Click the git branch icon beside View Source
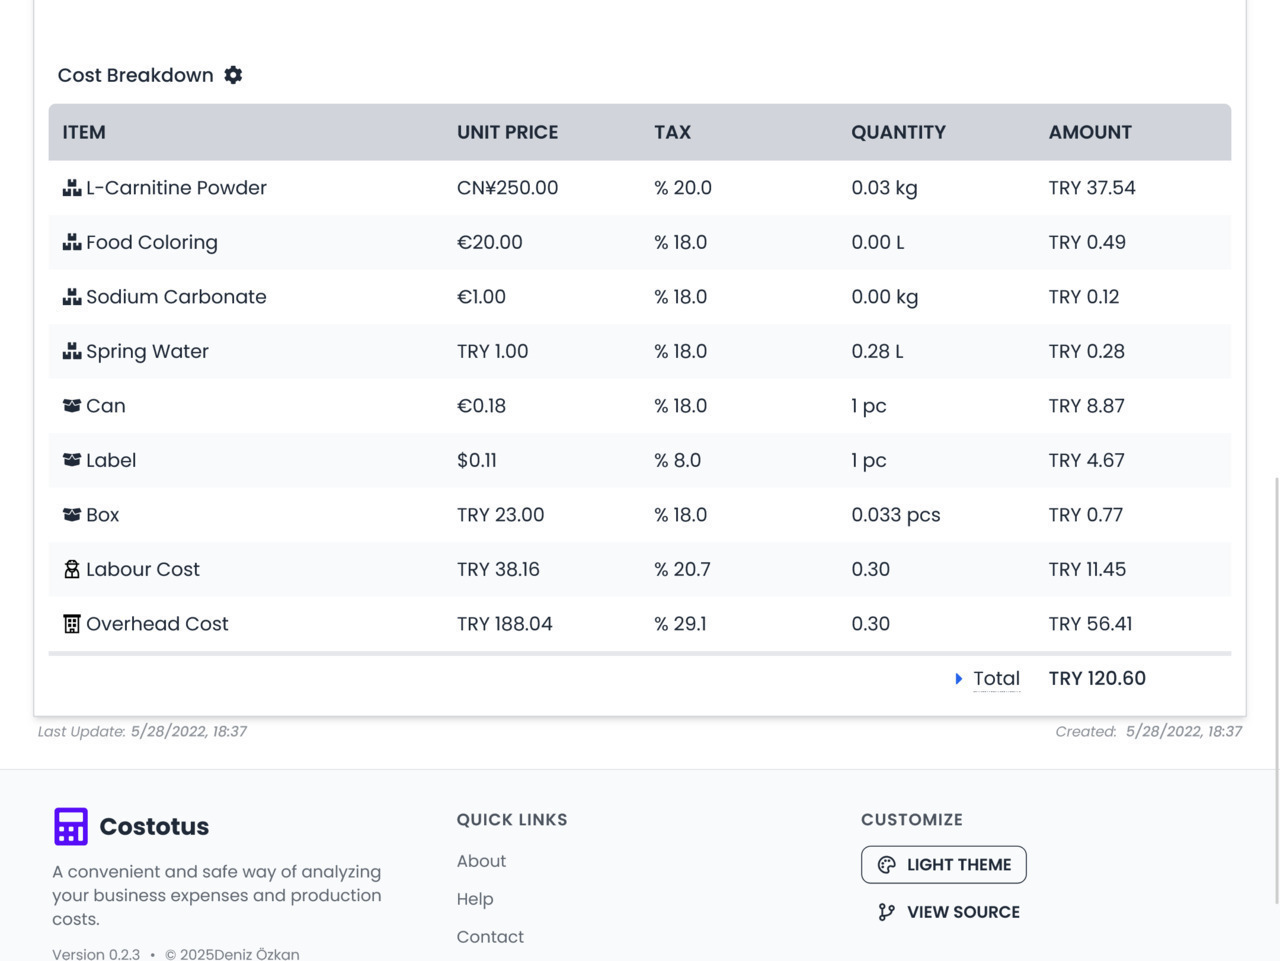1280x961 pixels. [x=886, y=912]
